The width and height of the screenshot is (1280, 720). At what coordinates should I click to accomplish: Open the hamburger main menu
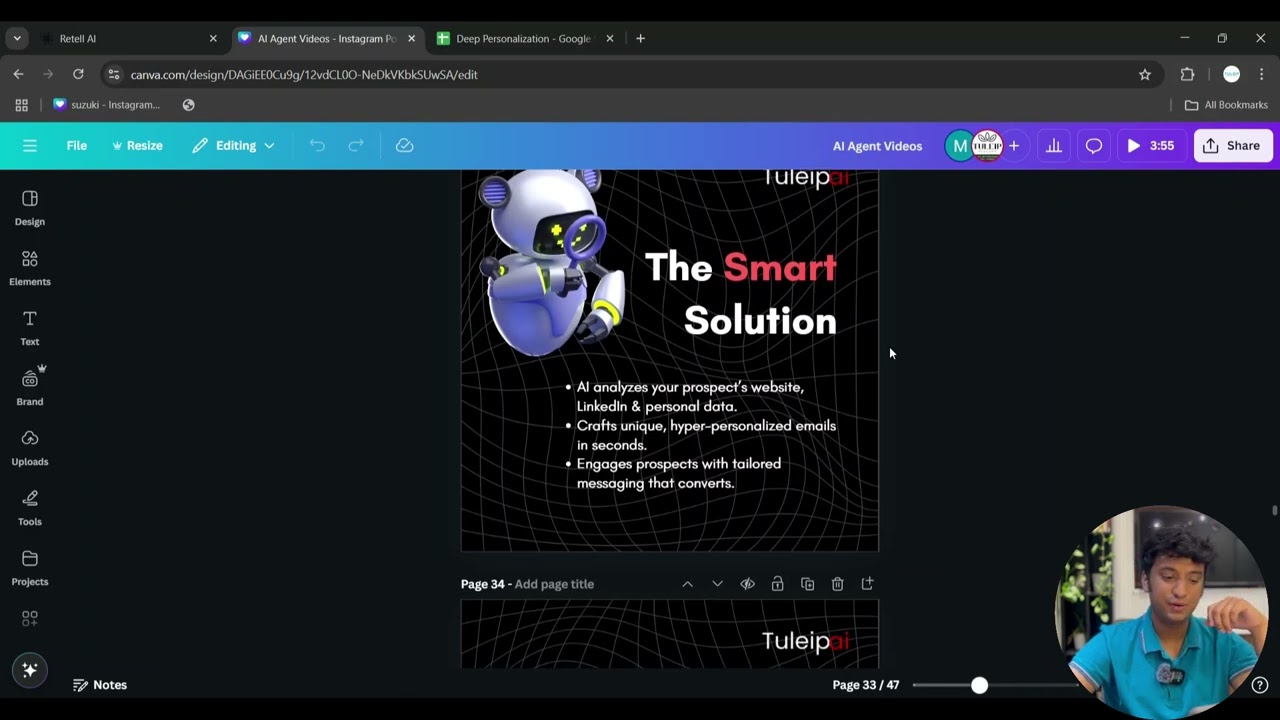(x=30, y=146)
